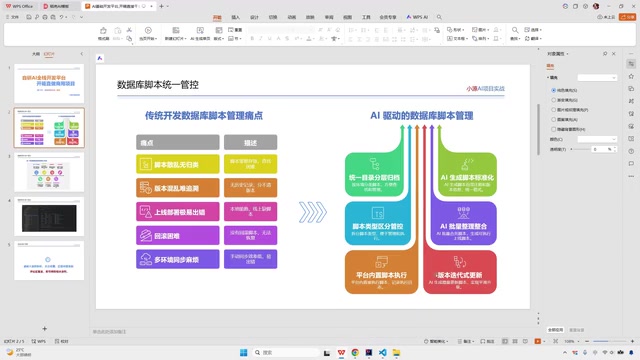Click transparency percentage input field

[x=601, y=149]
